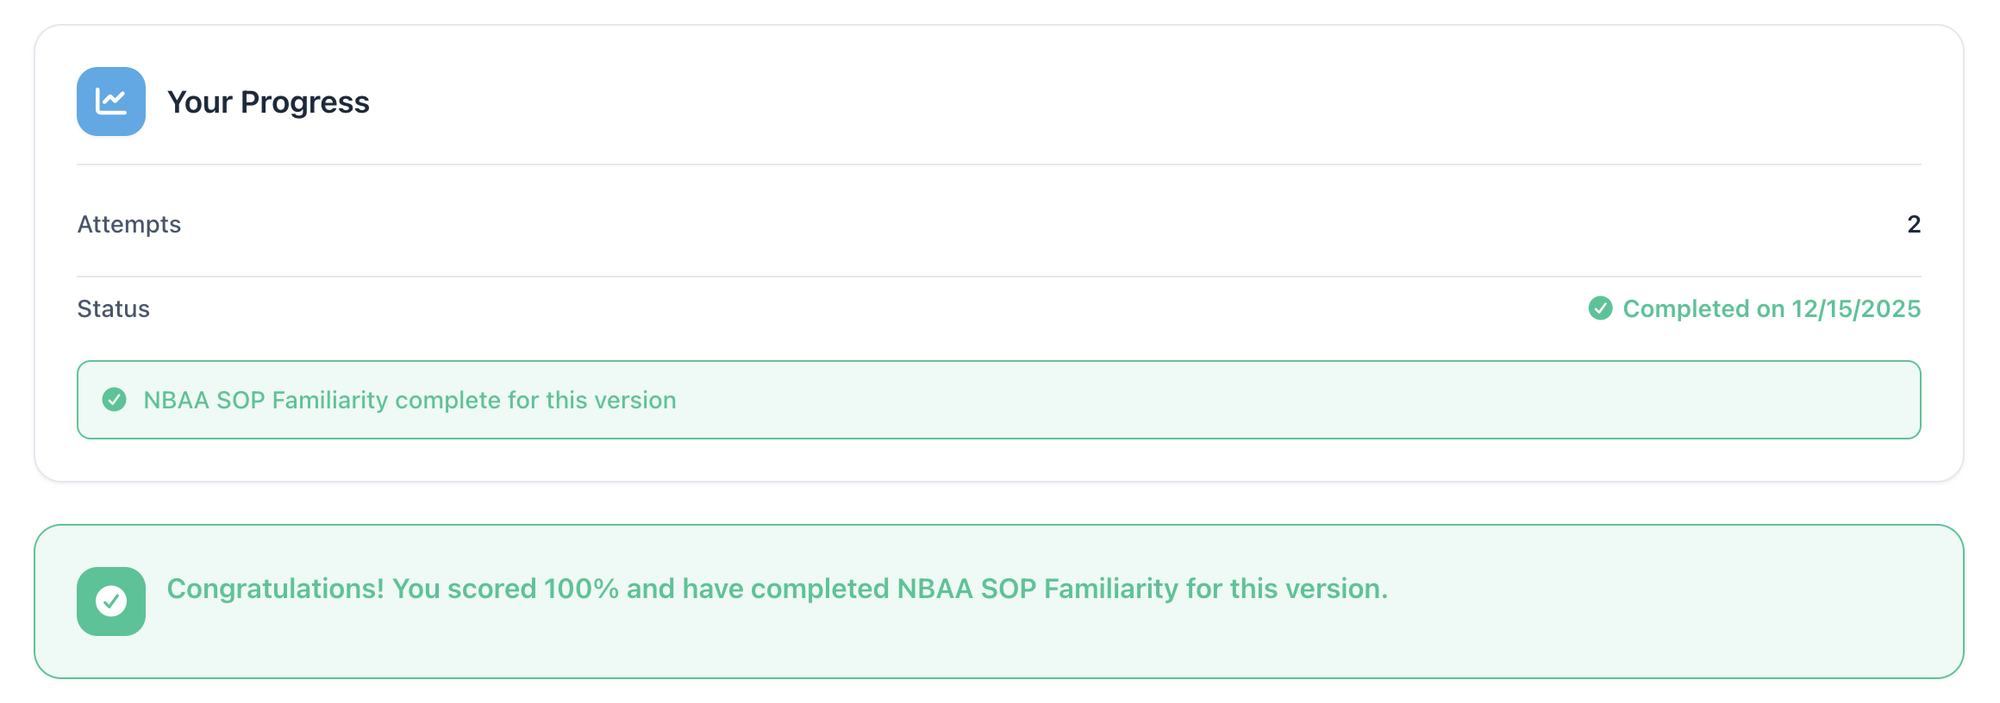Click "You scored" in the congratulations message
This screenshot has height=703, width=2000.
[464, 589]
